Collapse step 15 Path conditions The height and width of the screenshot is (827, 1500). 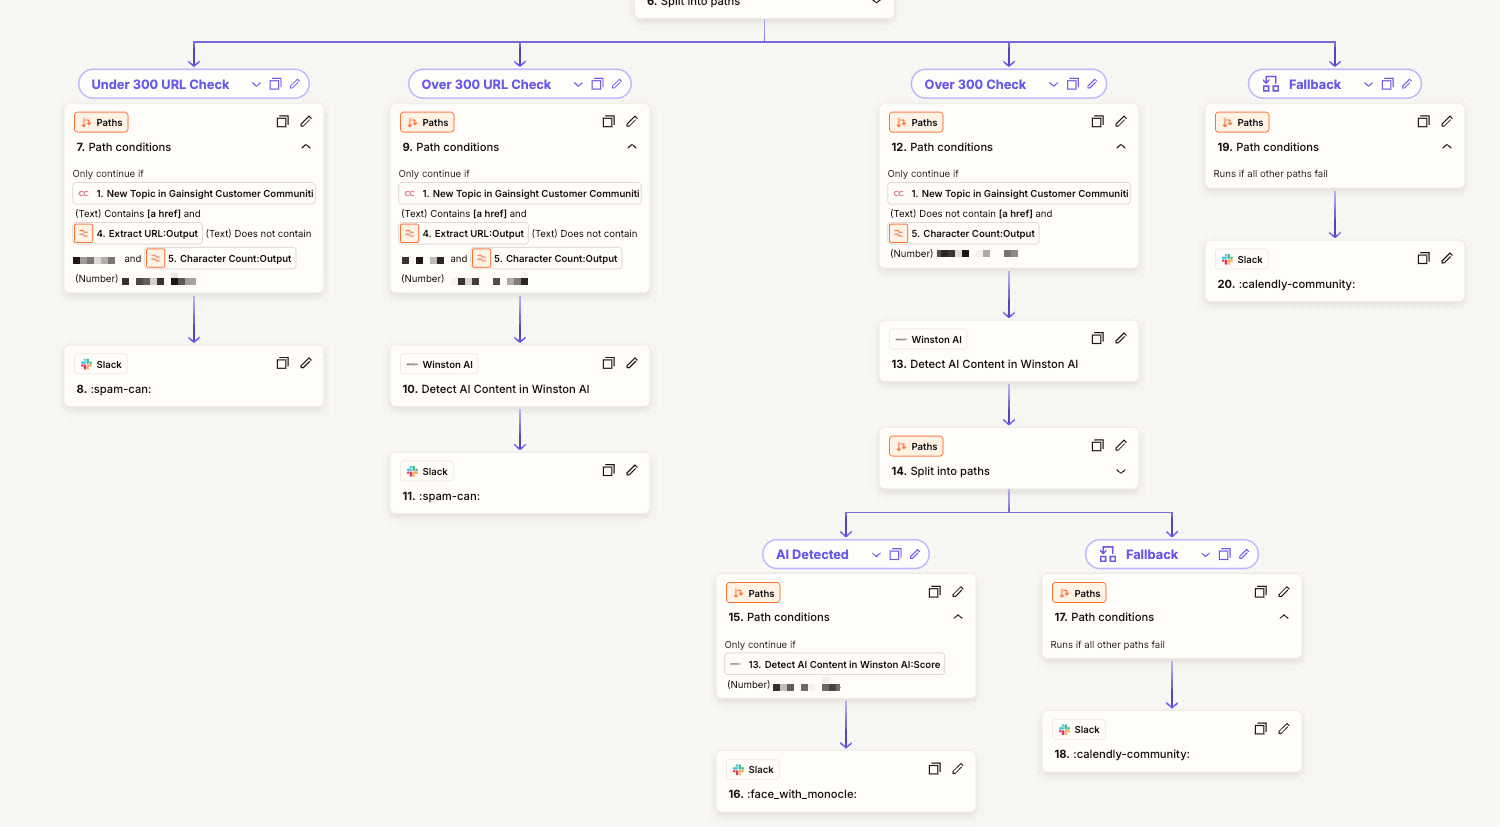[958, 617]
